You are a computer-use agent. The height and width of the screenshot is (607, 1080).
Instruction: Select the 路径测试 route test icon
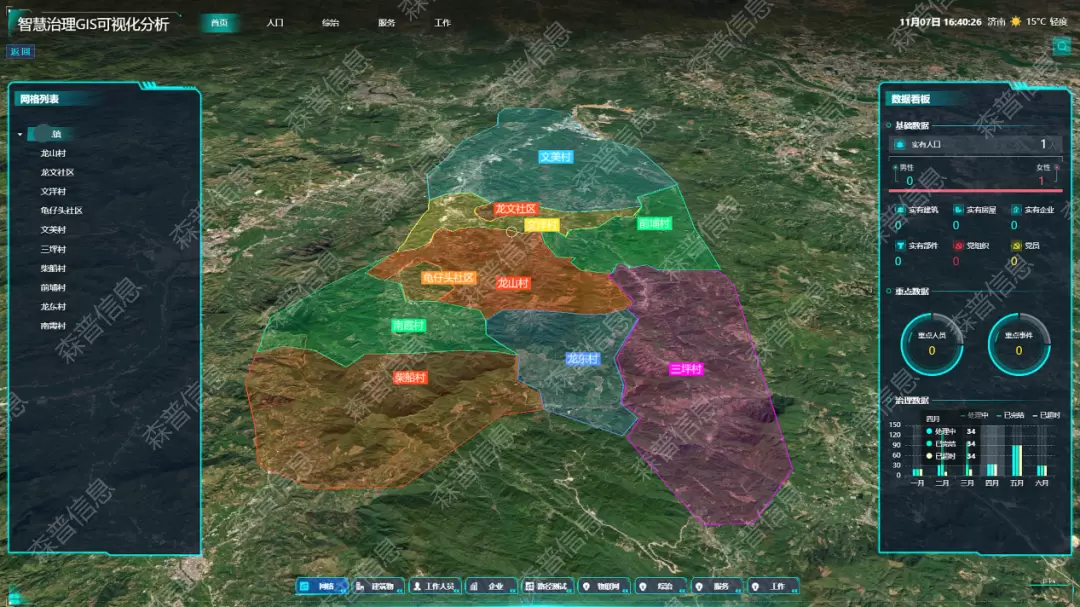tap(530, 586)
